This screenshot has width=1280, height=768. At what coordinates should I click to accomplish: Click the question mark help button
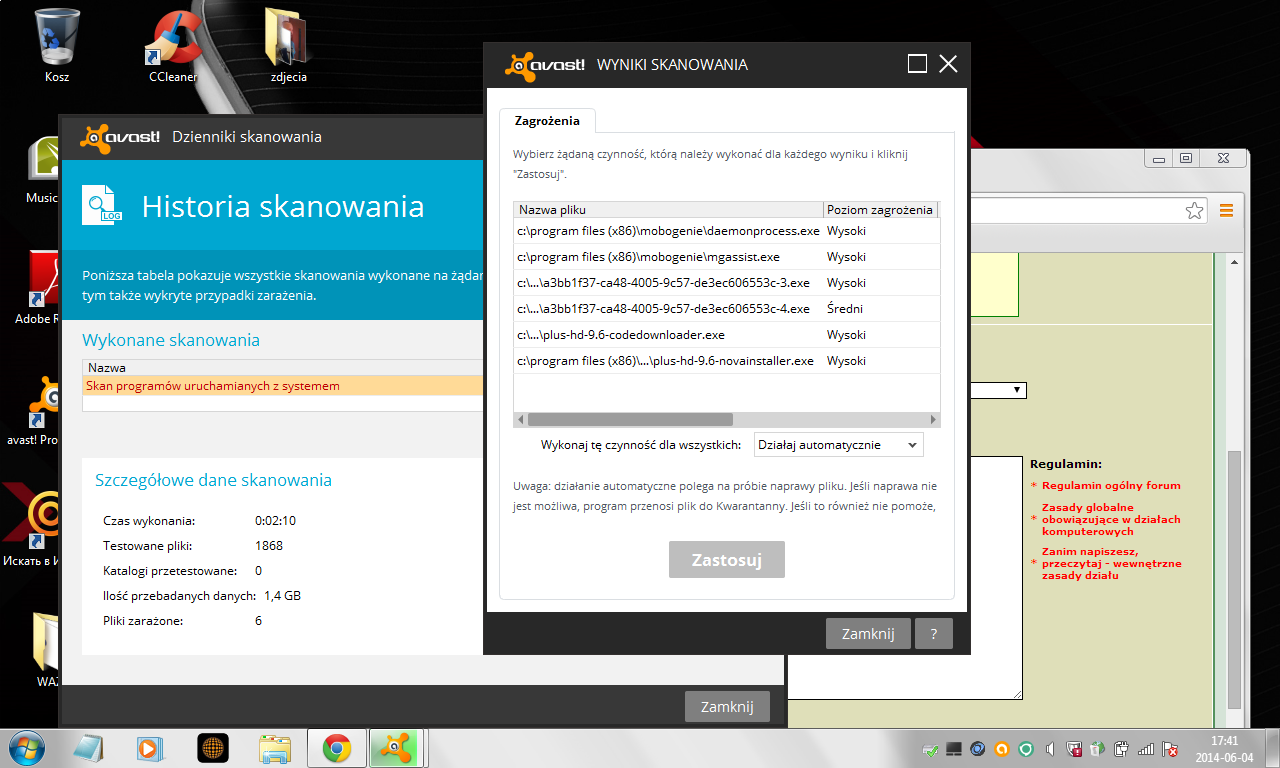934,634
